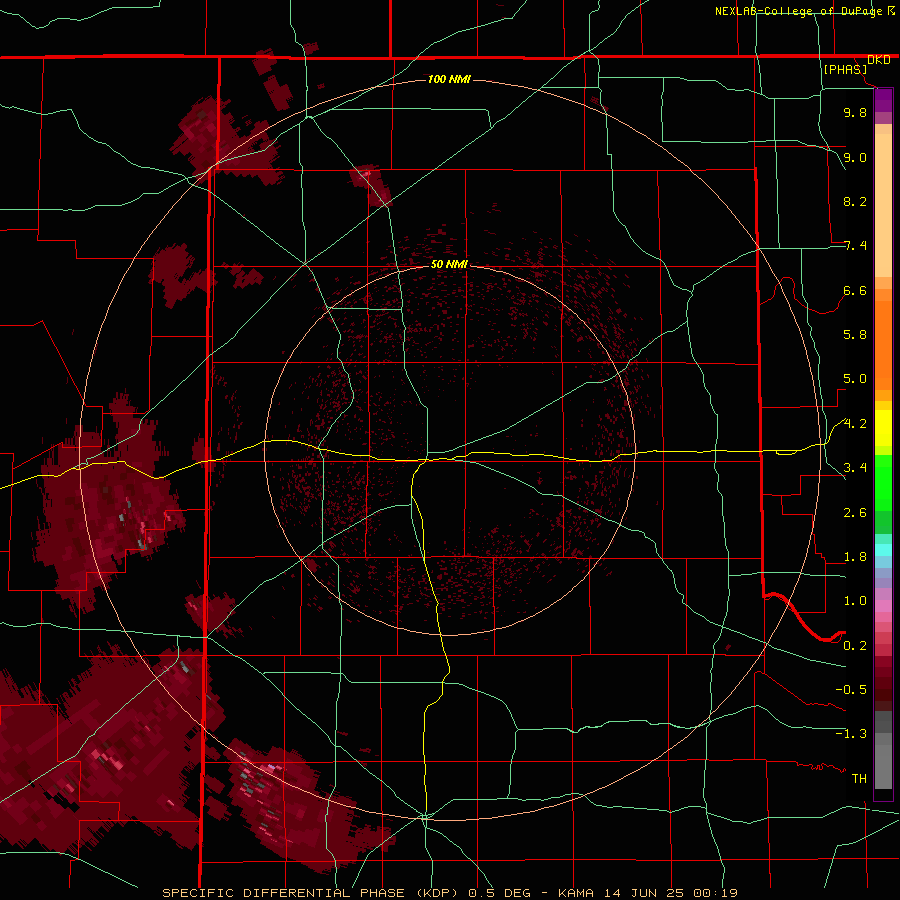Click the 2.6 color scale label
Viewport: 900px width, 900px height.
point(855,513)
